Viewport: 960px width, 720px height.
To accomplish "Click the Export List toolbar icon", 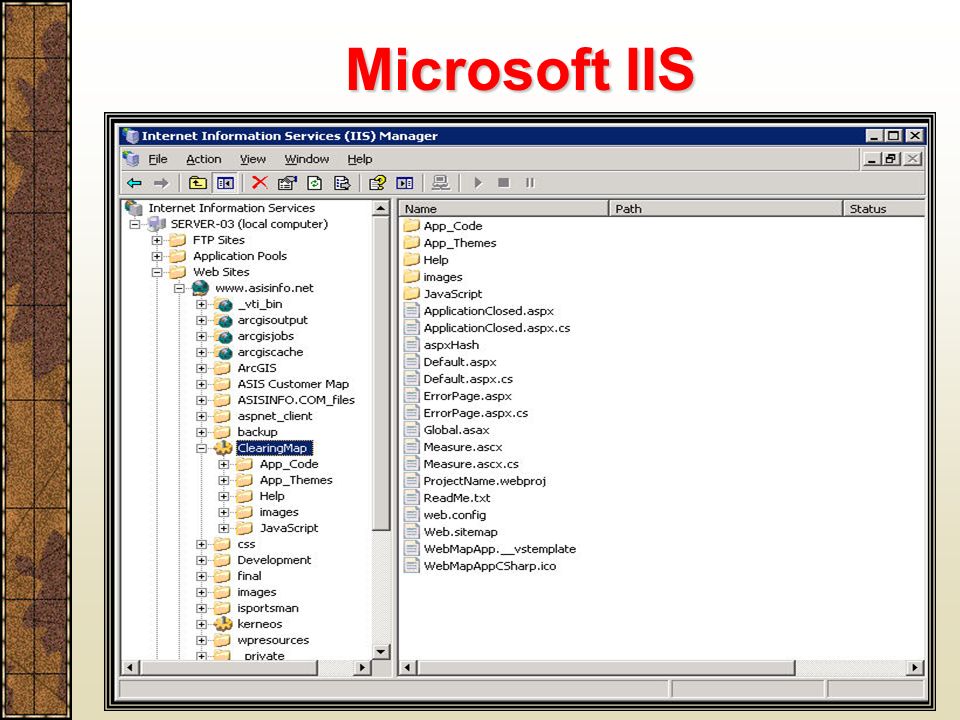I will pos(342,182).
